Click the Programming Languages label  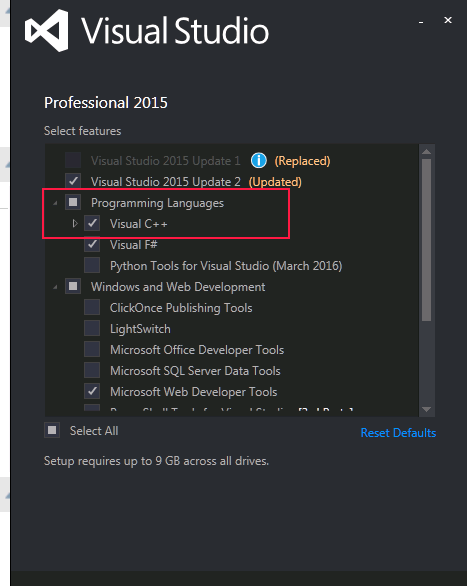(x=157, y=203)
